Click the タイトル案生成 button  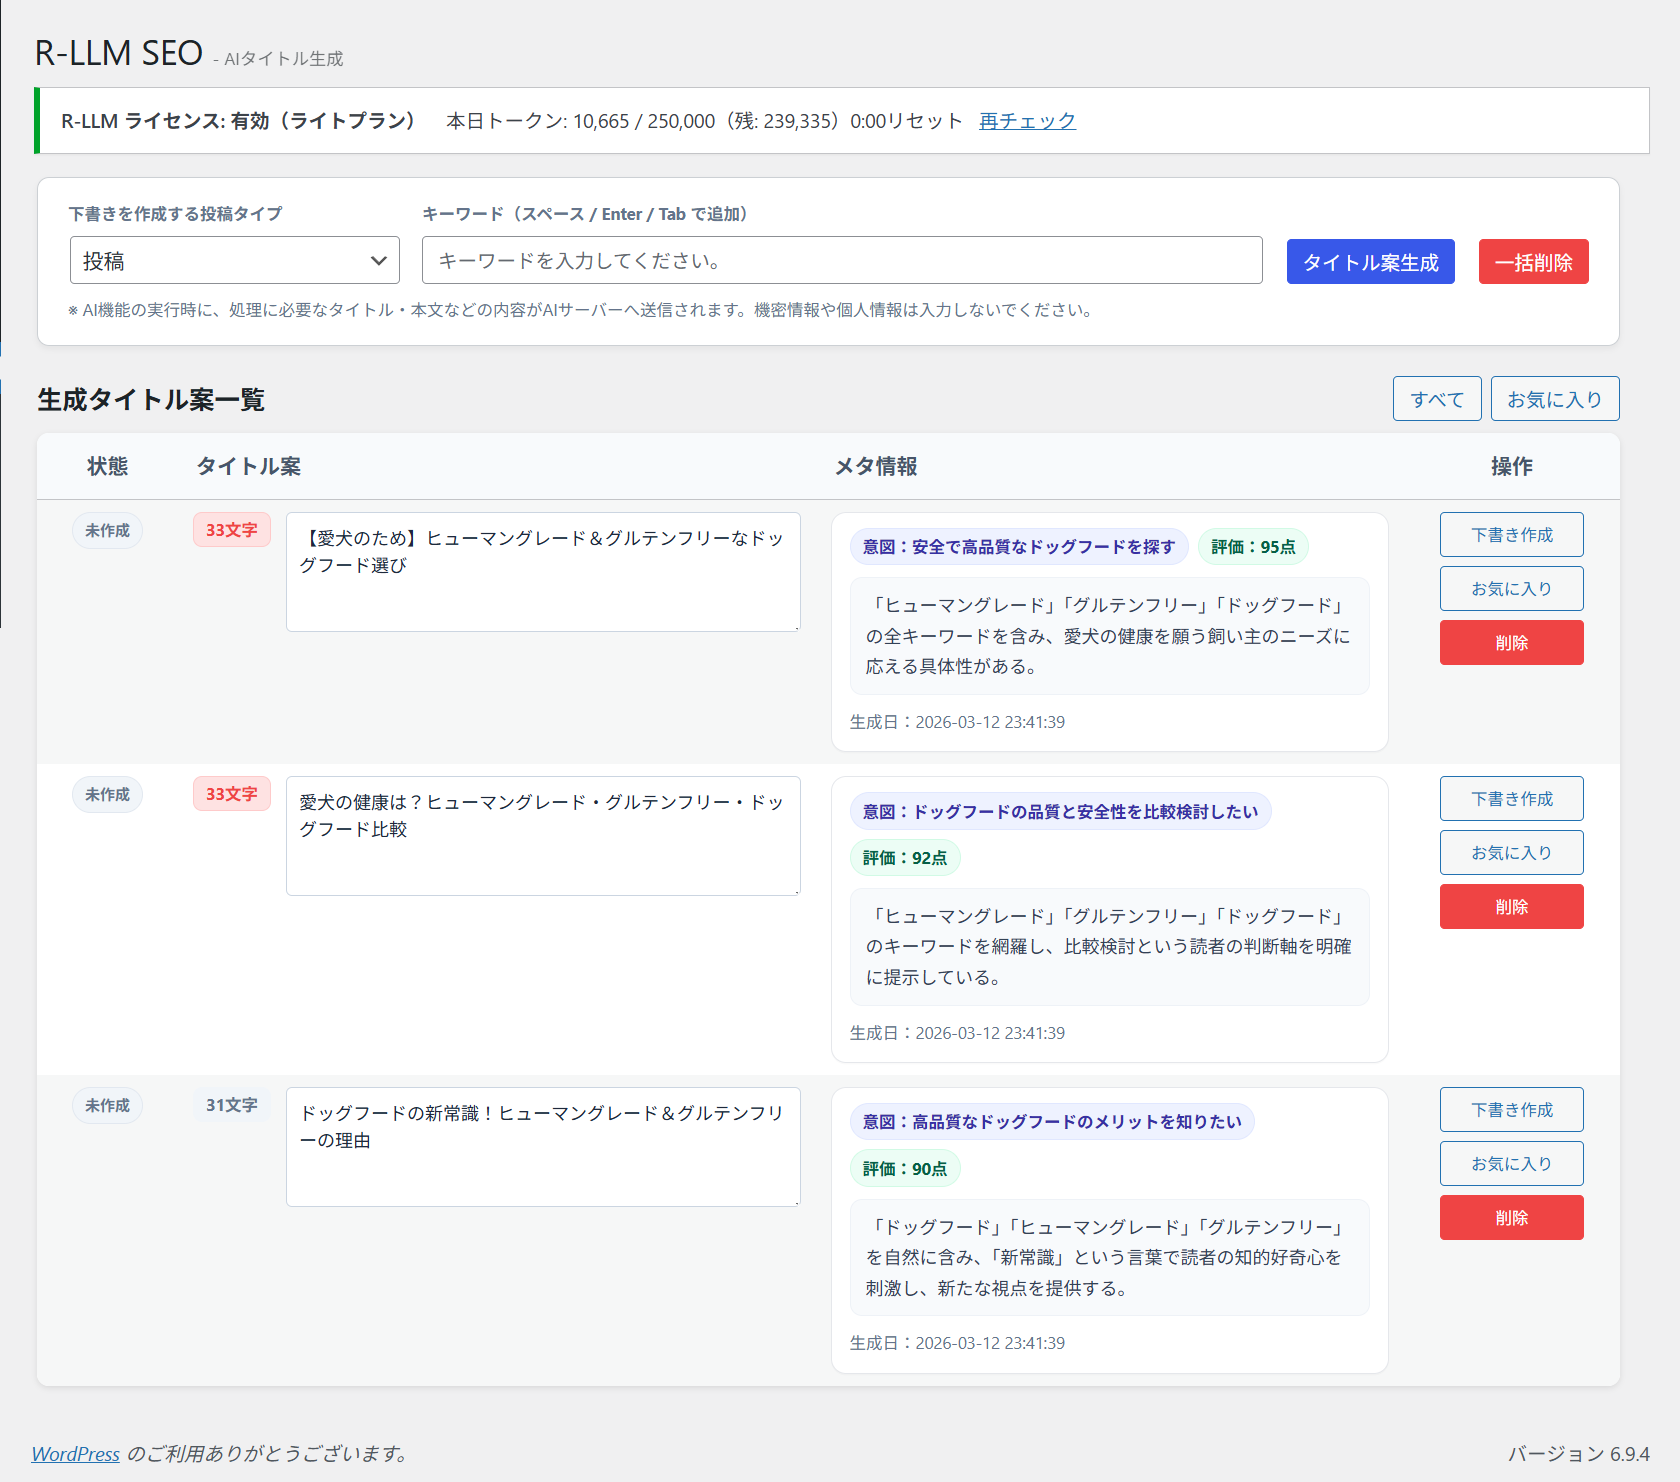pyautogui.click(x=1370, y=262)
